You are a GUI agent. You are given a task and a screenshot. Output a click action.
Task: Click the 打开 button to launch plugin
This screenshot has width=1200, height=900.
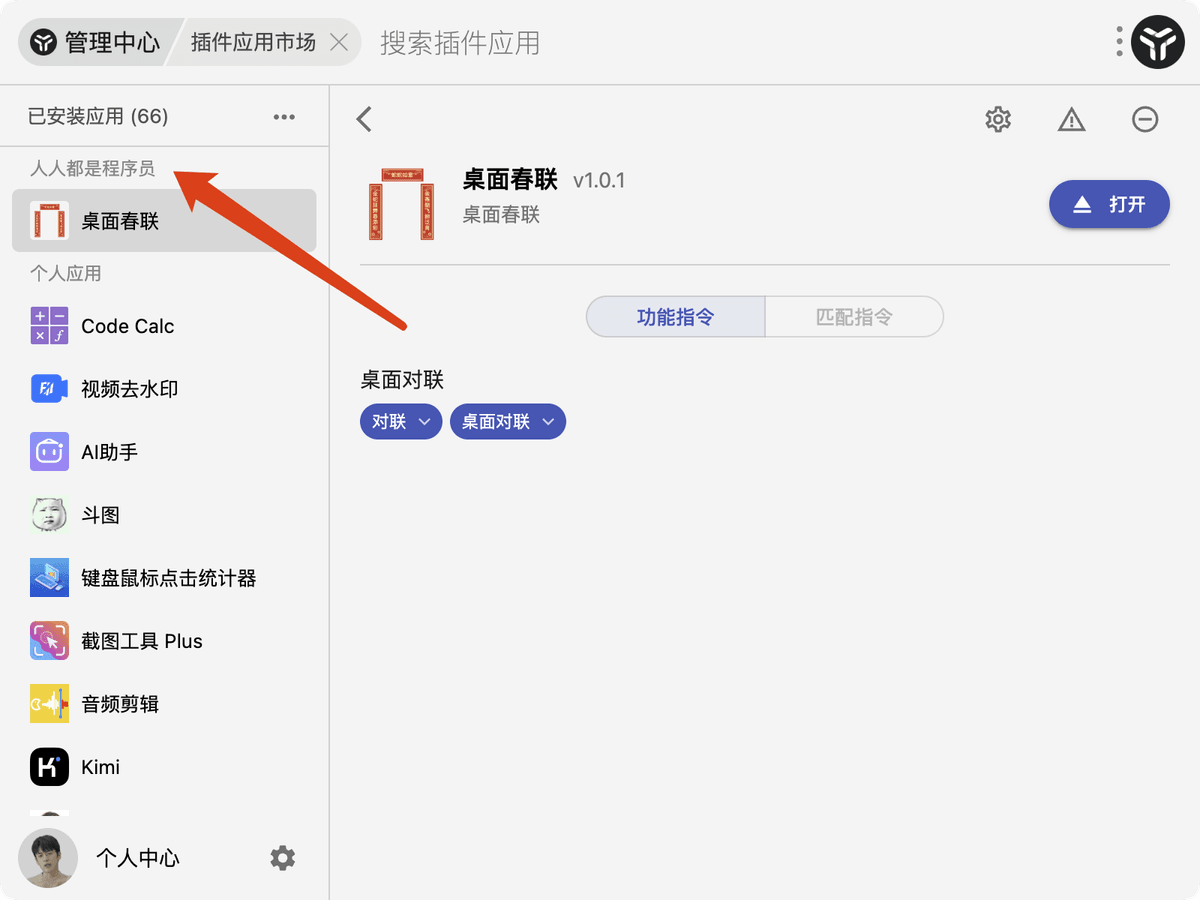[1109, 203]
